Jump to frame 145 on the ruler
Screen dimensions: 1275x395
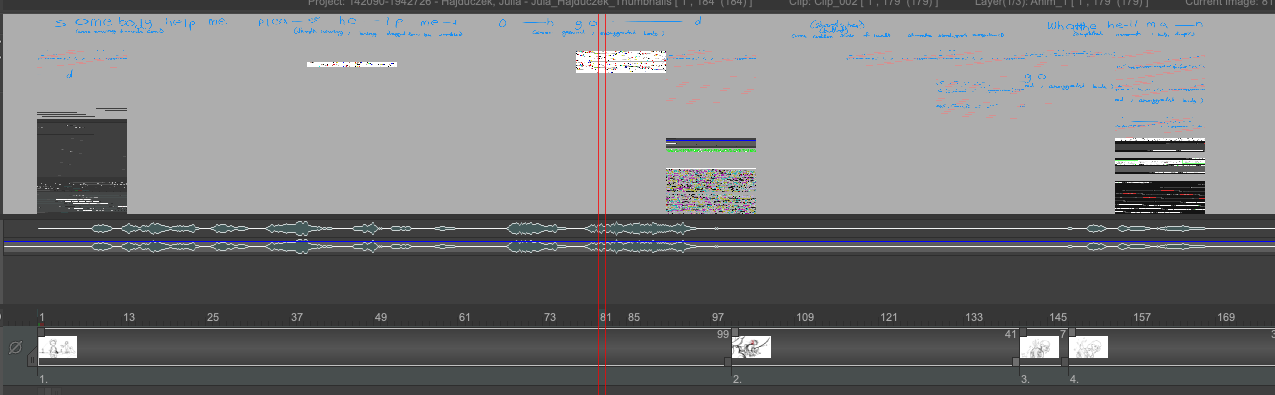(1058, 317)
